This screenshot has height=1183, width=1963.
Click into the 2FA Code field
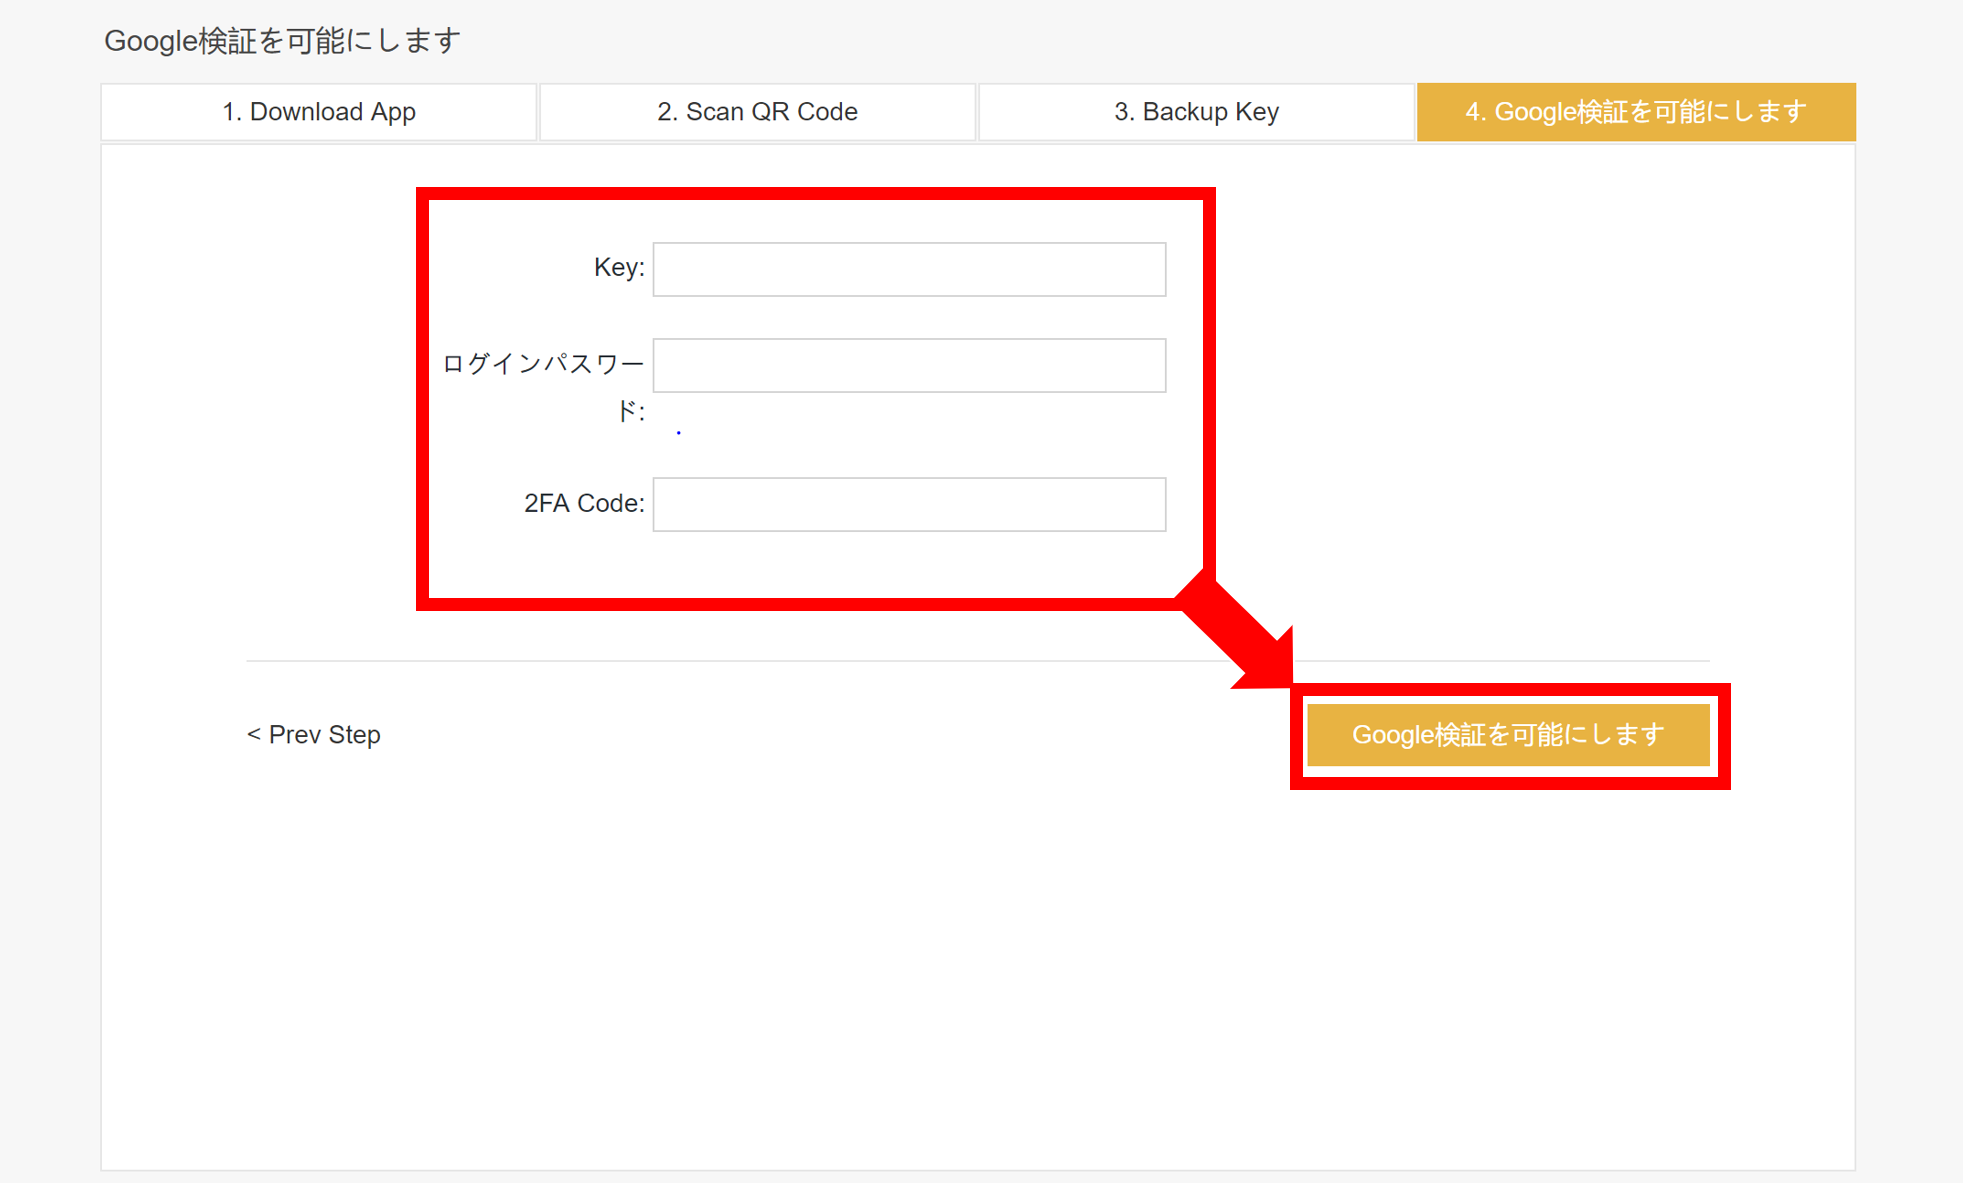click(x=909, y=504)
